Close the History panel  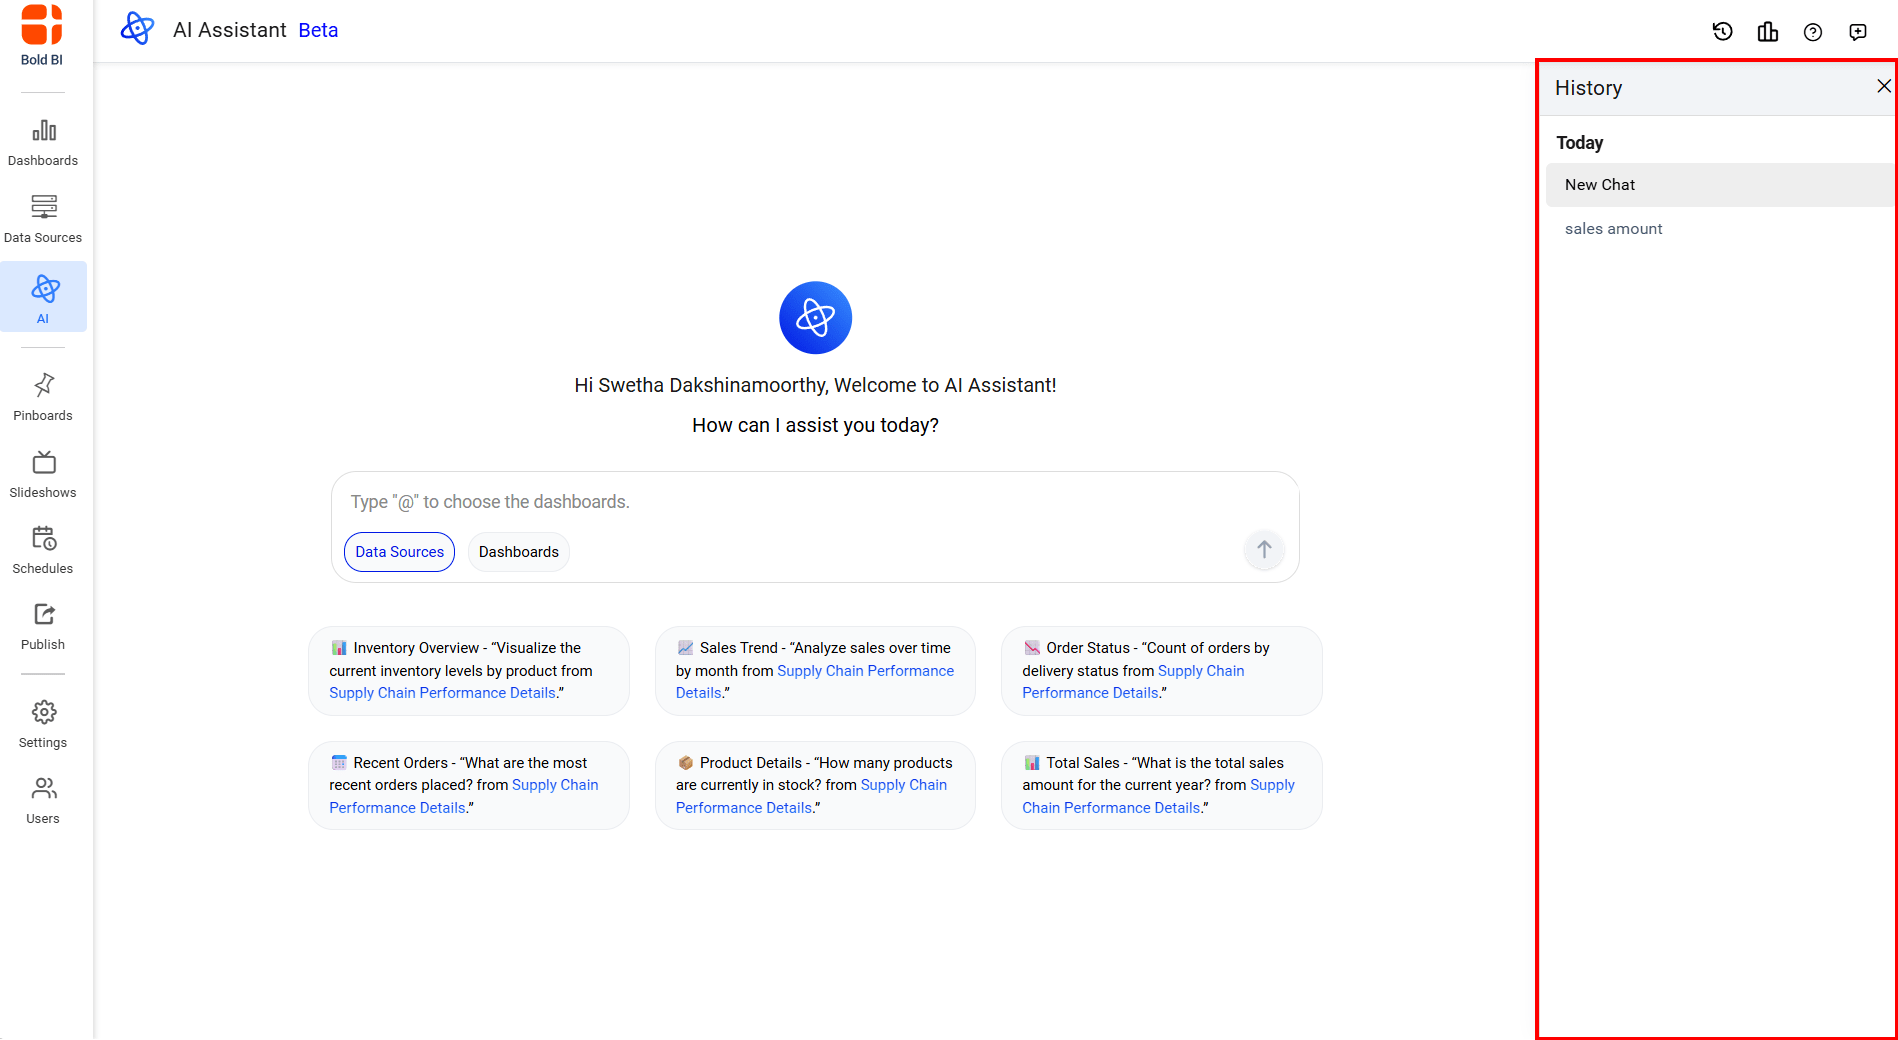click(1883, 86)
